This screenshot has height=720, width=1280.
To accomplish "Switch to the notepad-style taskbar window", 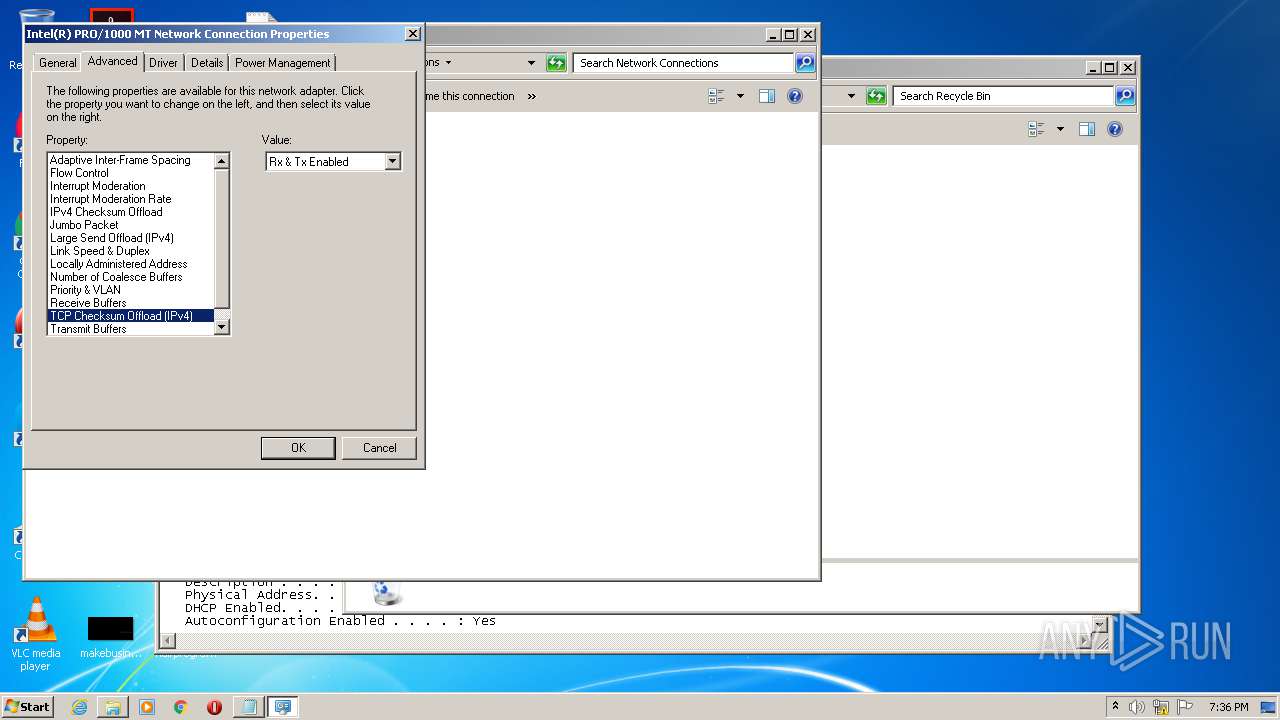I will 248,707.
